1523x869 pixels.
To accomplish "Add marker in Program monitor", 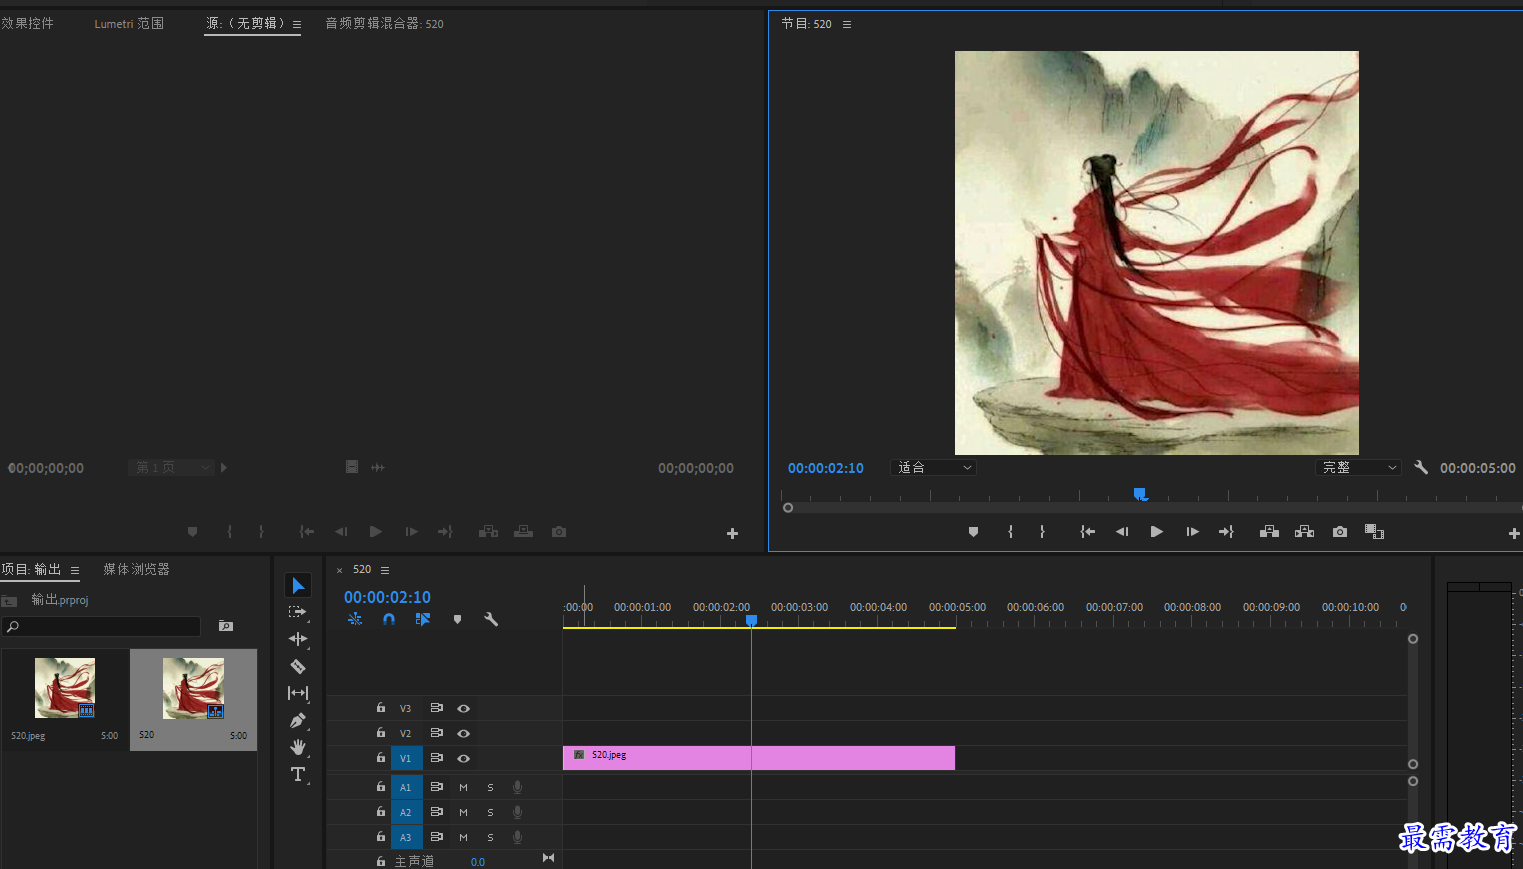I will (973, 532).
